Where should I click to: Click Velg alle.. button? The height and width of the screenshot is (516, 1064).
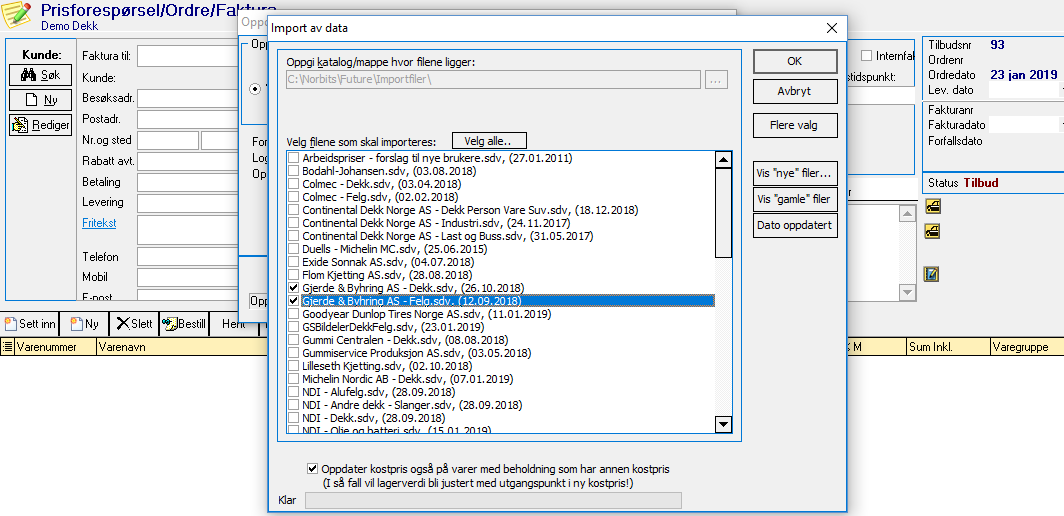pos(489,141)
